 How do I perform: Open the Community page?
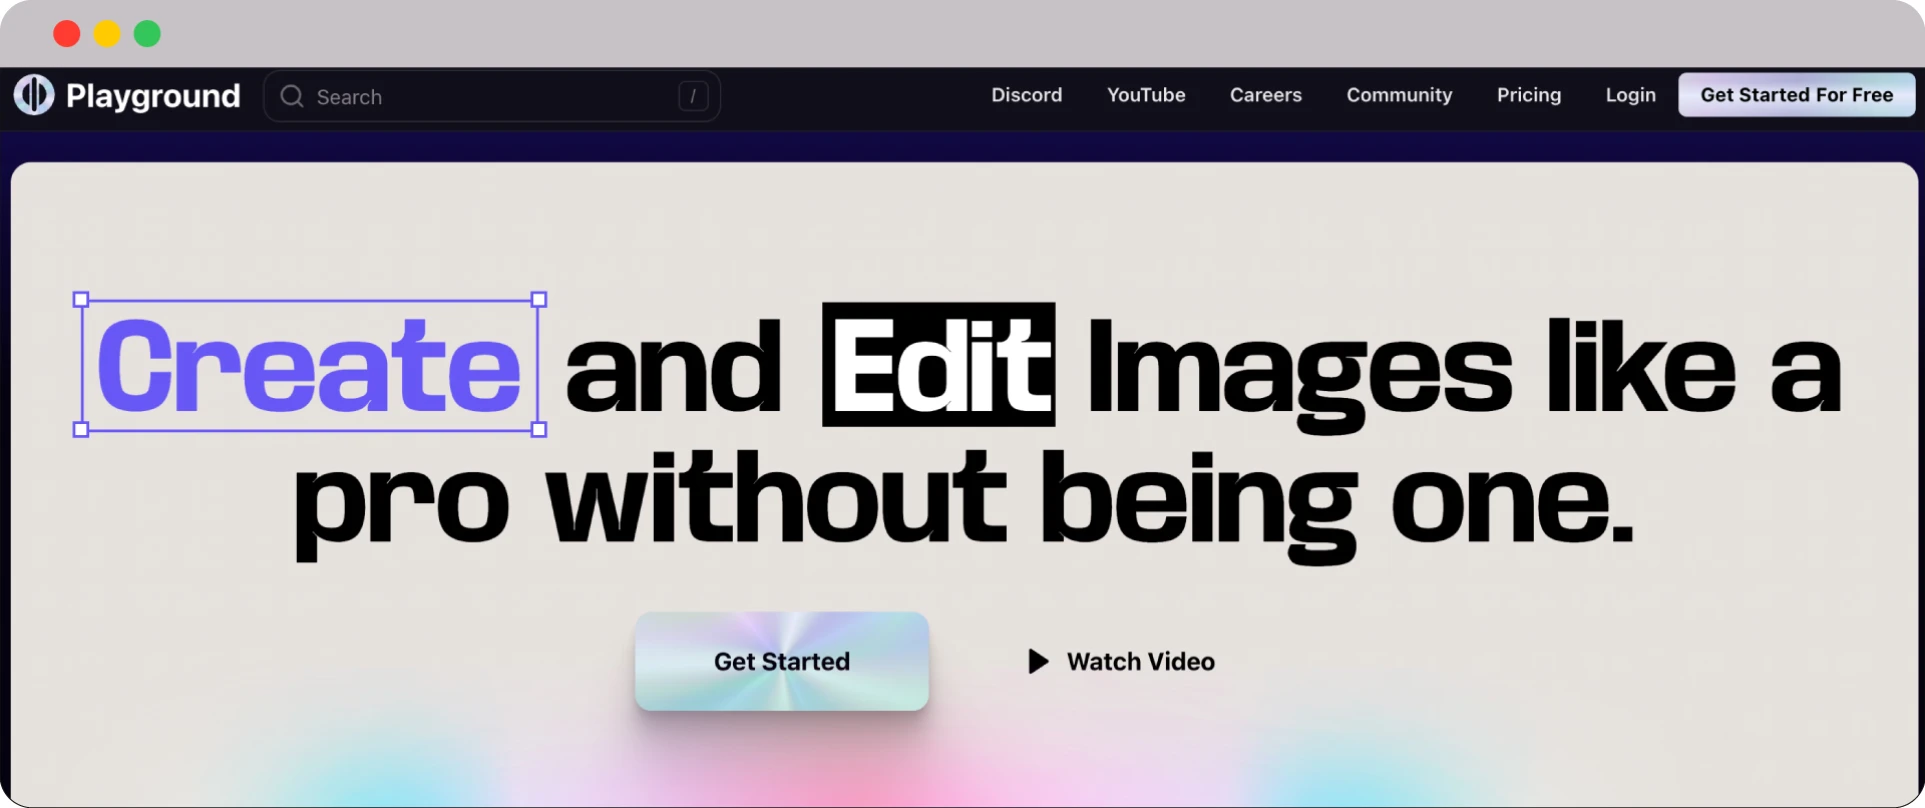(x=1399, y=95)
